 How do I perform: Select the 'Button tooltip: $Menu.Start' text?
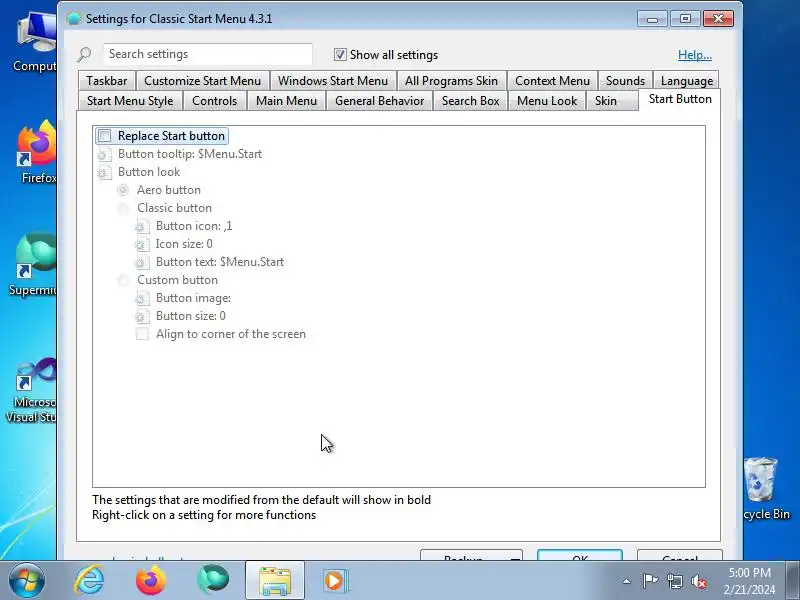[190, 154]
